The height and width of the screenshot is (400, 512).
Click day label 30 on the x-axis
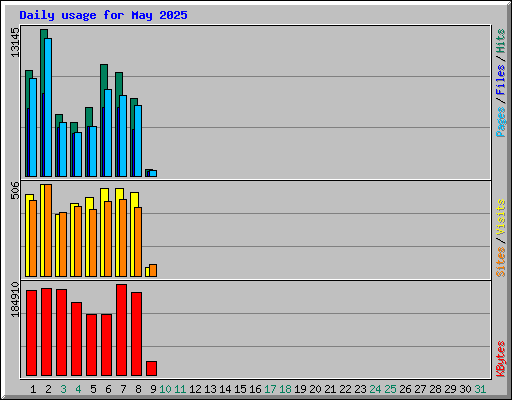(x=465, y=389)
